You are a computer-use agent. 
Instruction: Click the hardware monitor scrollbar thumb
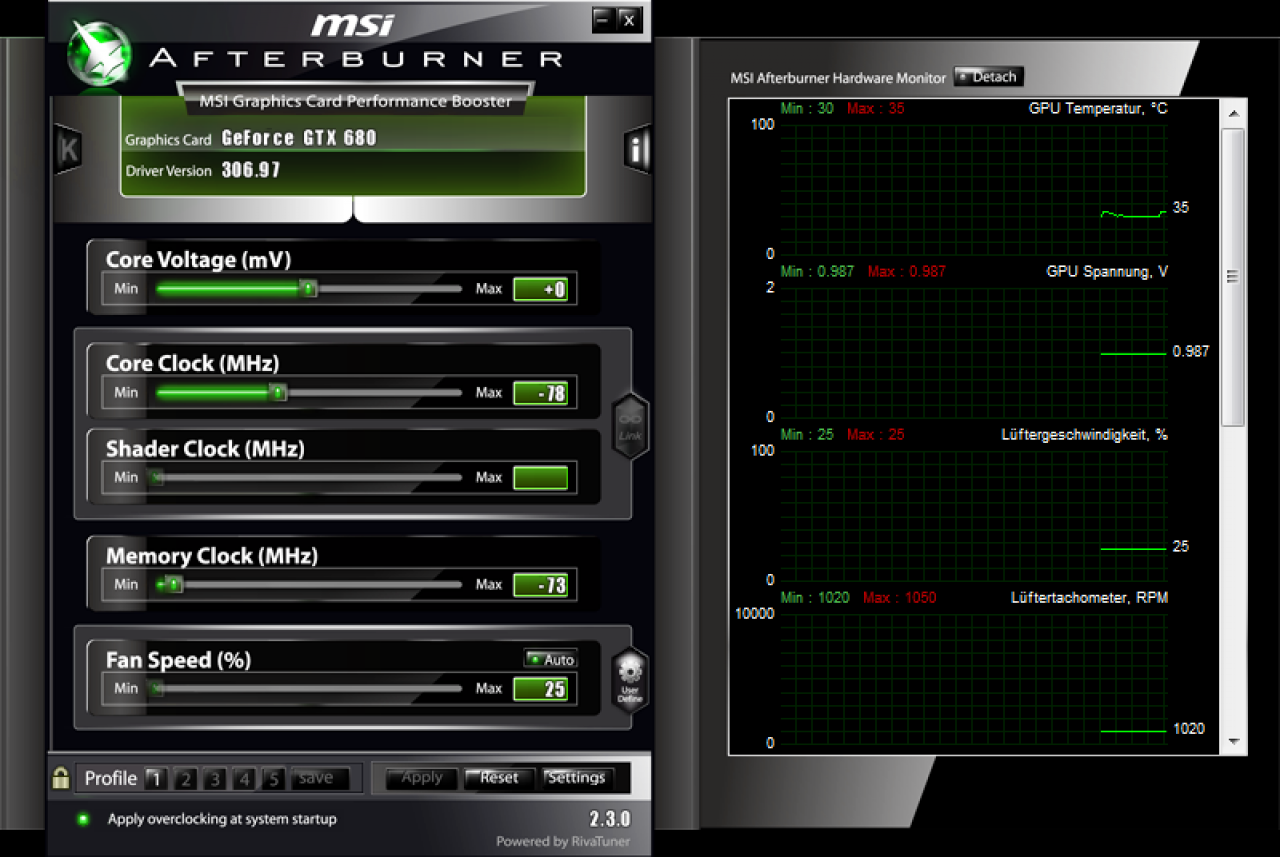click(1233, 276)
